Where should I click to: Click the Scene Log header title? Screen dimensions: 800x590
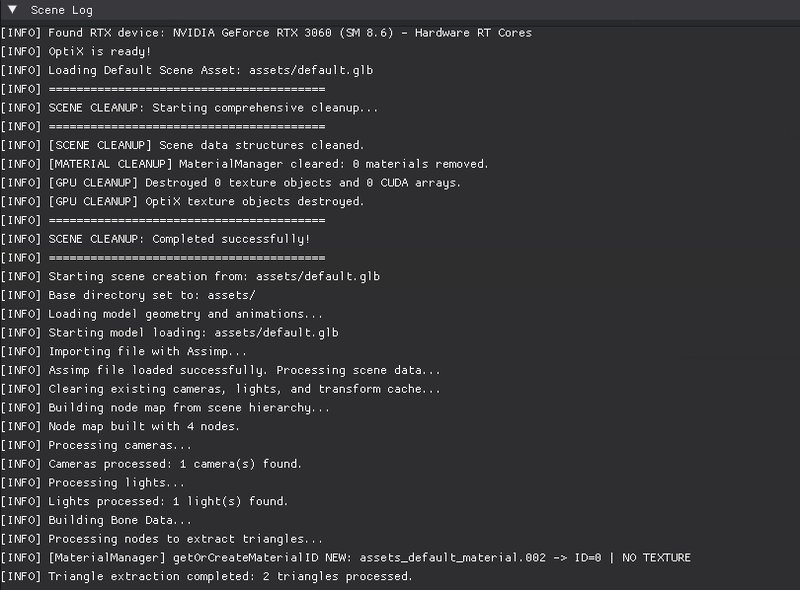(62, 9)
